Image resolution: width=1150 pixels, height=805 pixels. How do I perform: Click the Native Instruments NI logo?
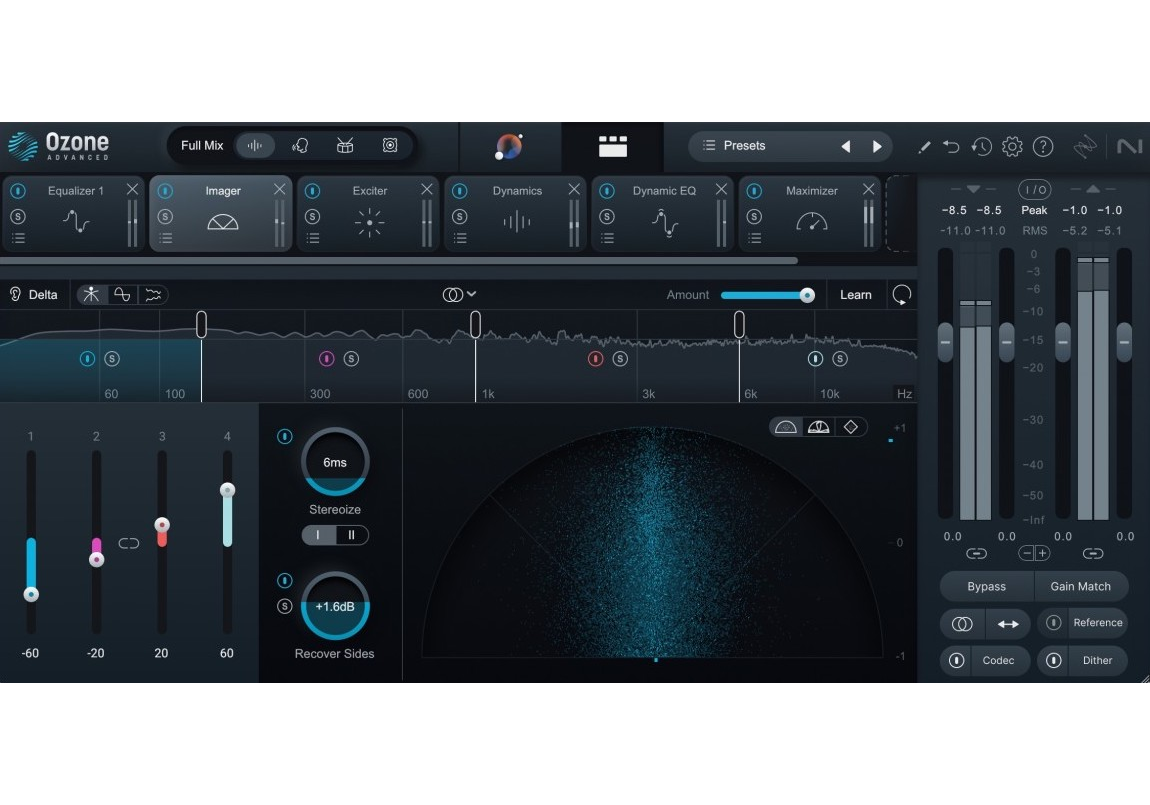(1129, 147)
